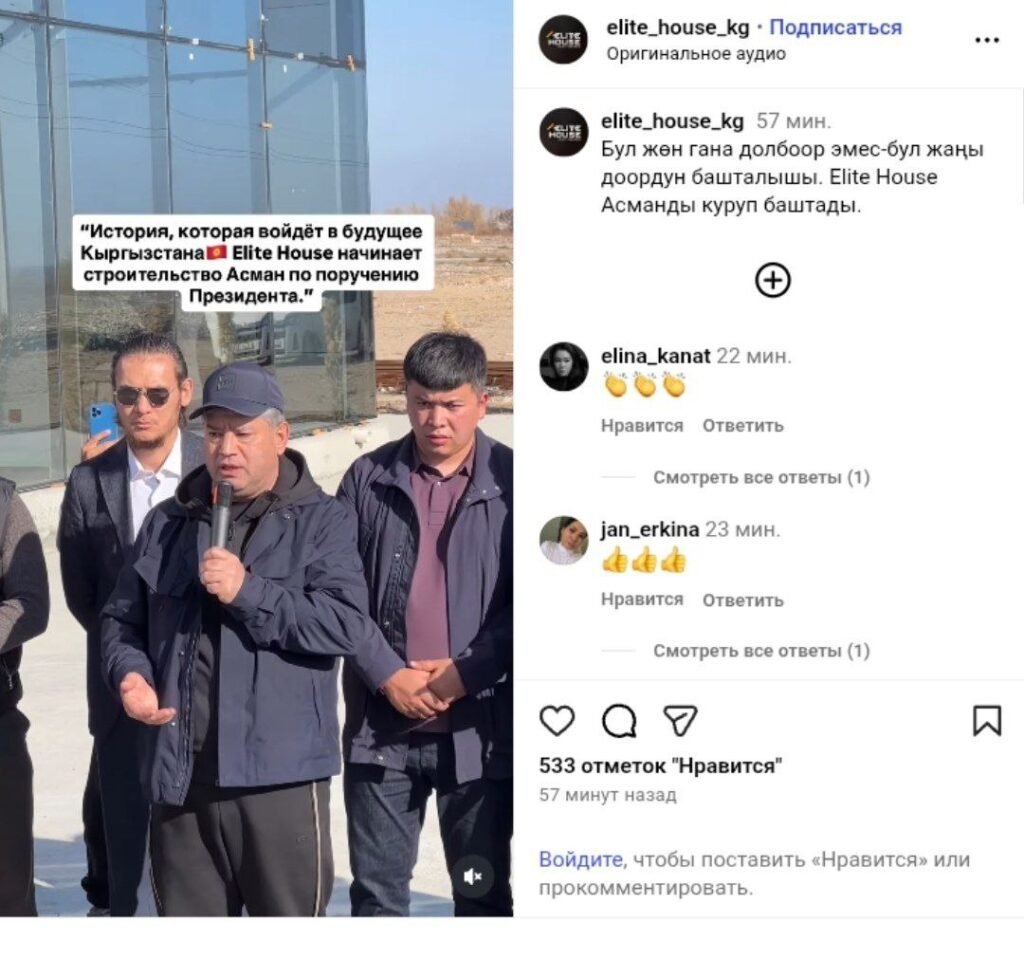Click the video frame to pause playback

pos(257,459)
